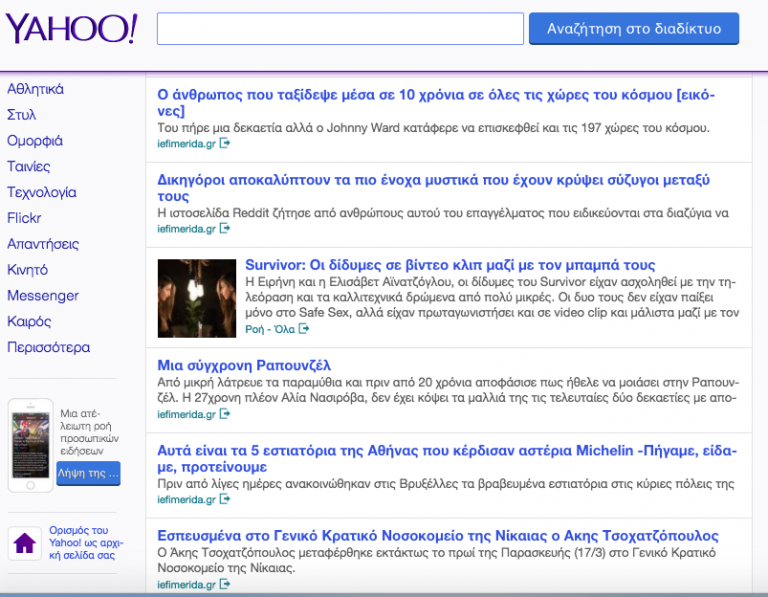768x597 pixels.
Task: Click the Yahoo! logo
Action: (71, 28)
